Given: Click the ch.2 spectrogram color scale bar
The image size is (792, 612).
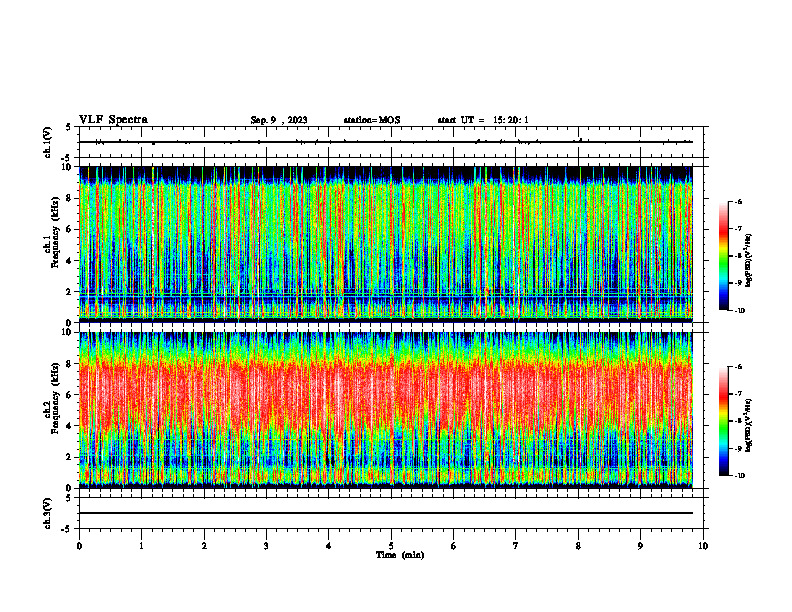Looking at the screenshot, I should (x=723, y=421).
